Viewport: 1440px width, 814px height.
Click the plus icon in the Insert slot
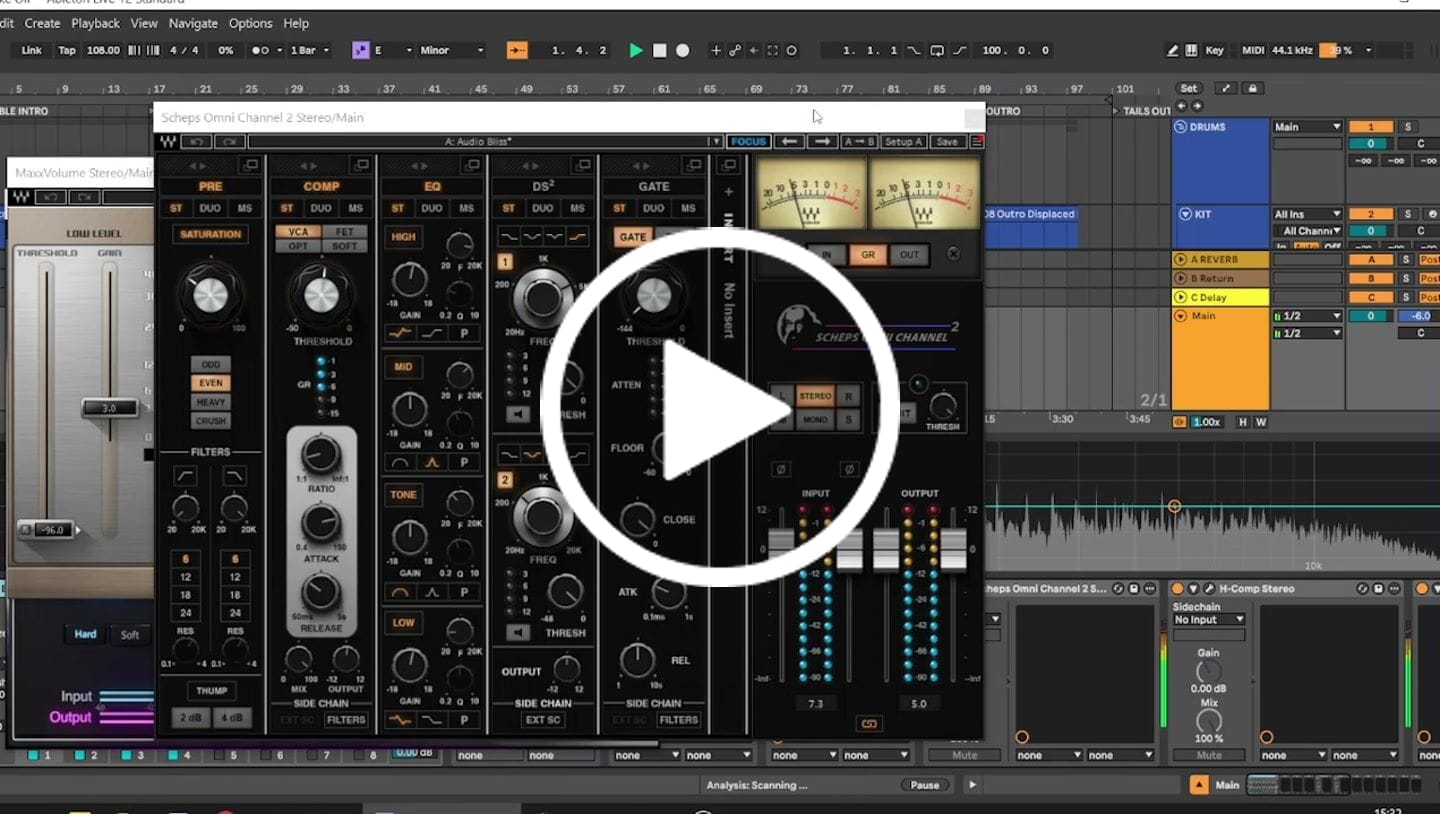[728, 191]
